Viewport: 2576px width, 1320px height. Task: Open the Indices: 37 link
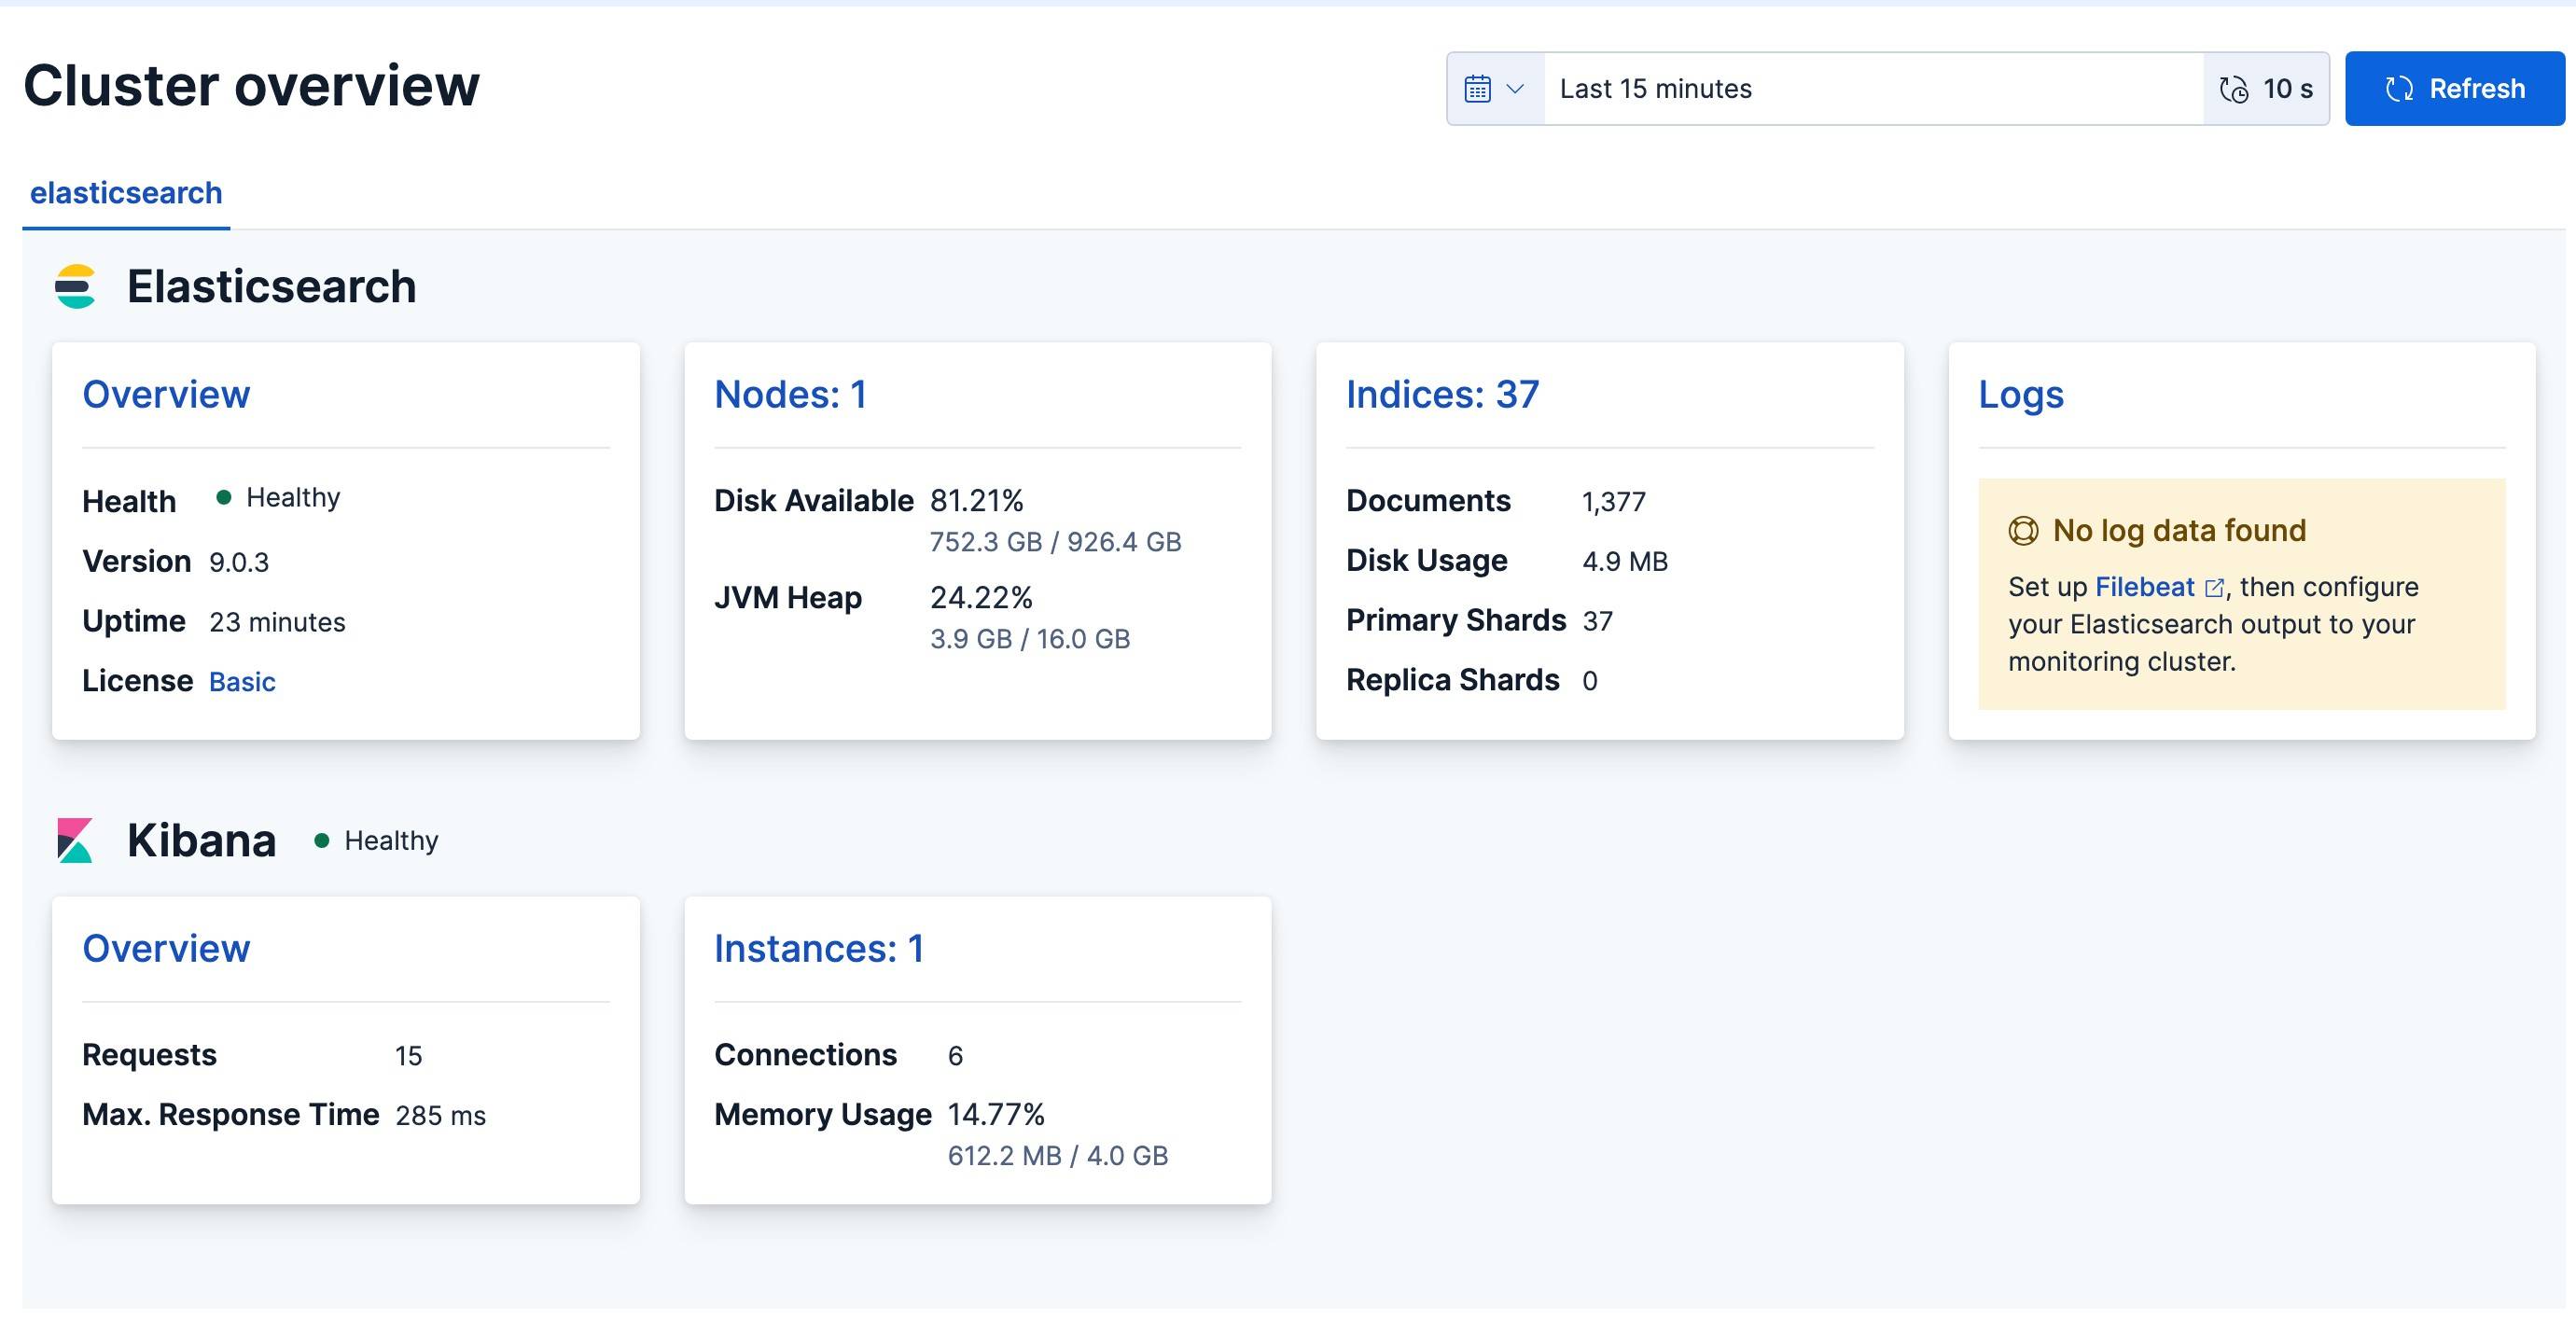coord(1442,395)
